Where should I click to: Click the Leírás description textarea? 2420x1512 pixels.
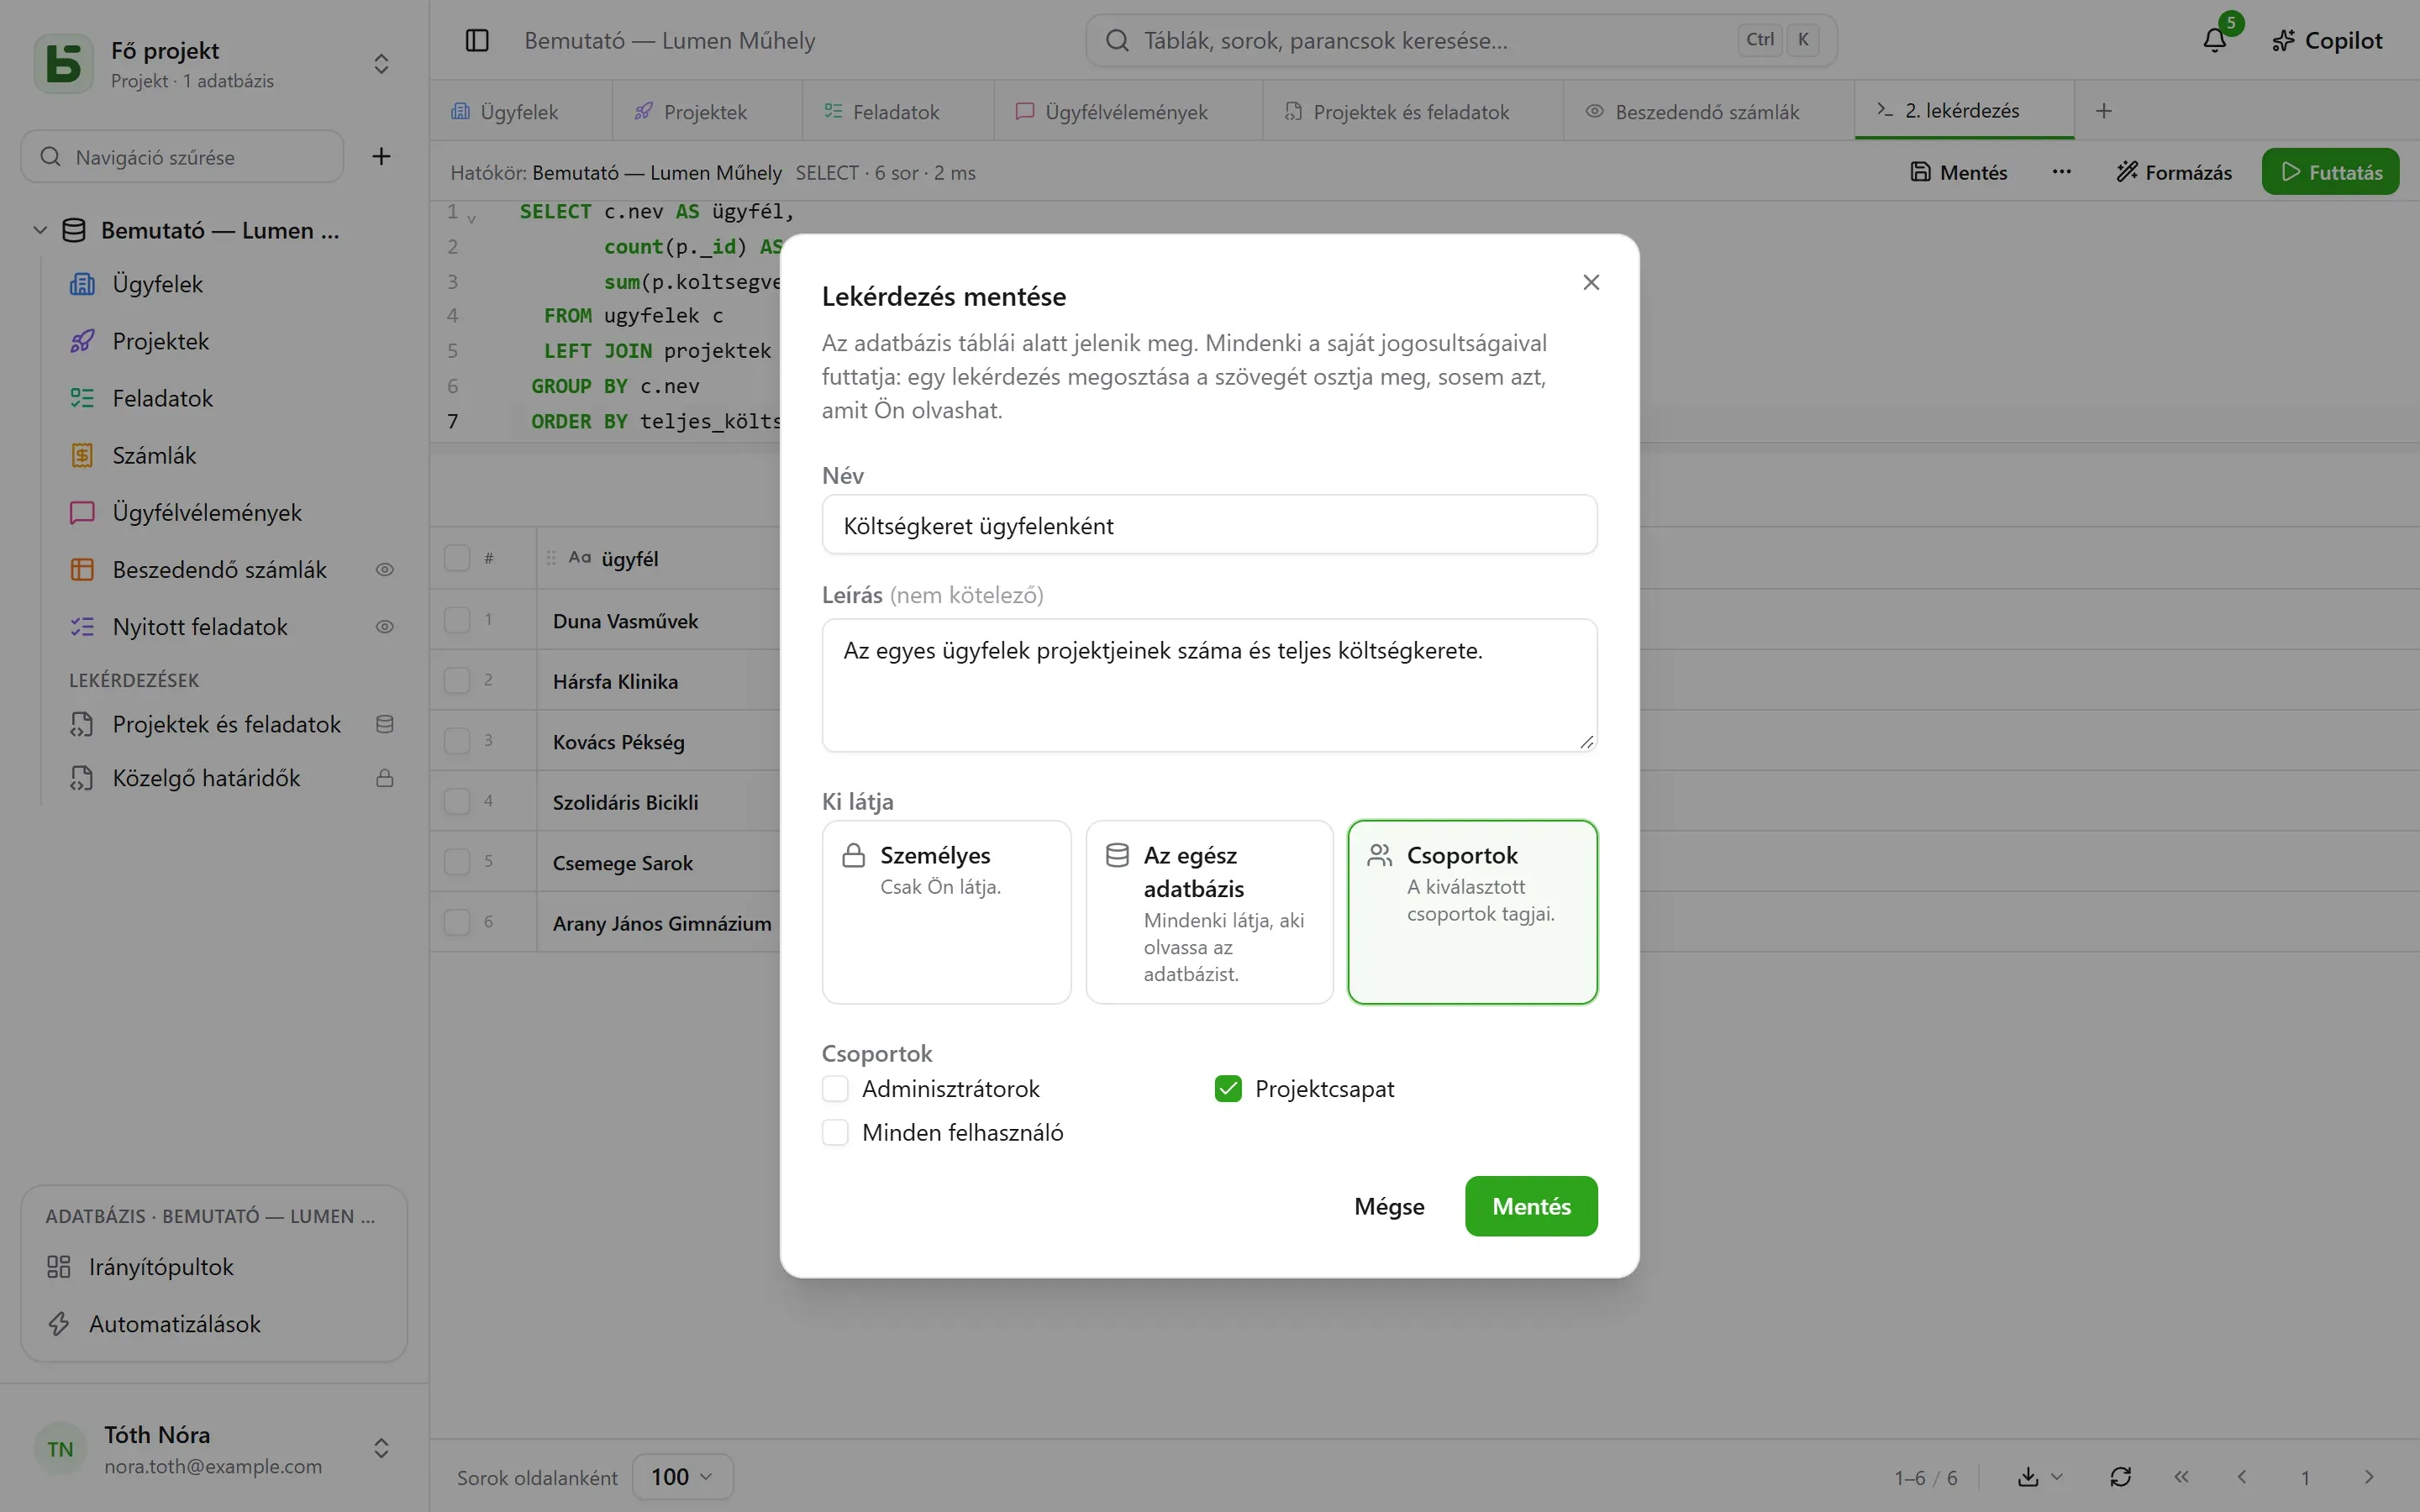[1209, 685]
